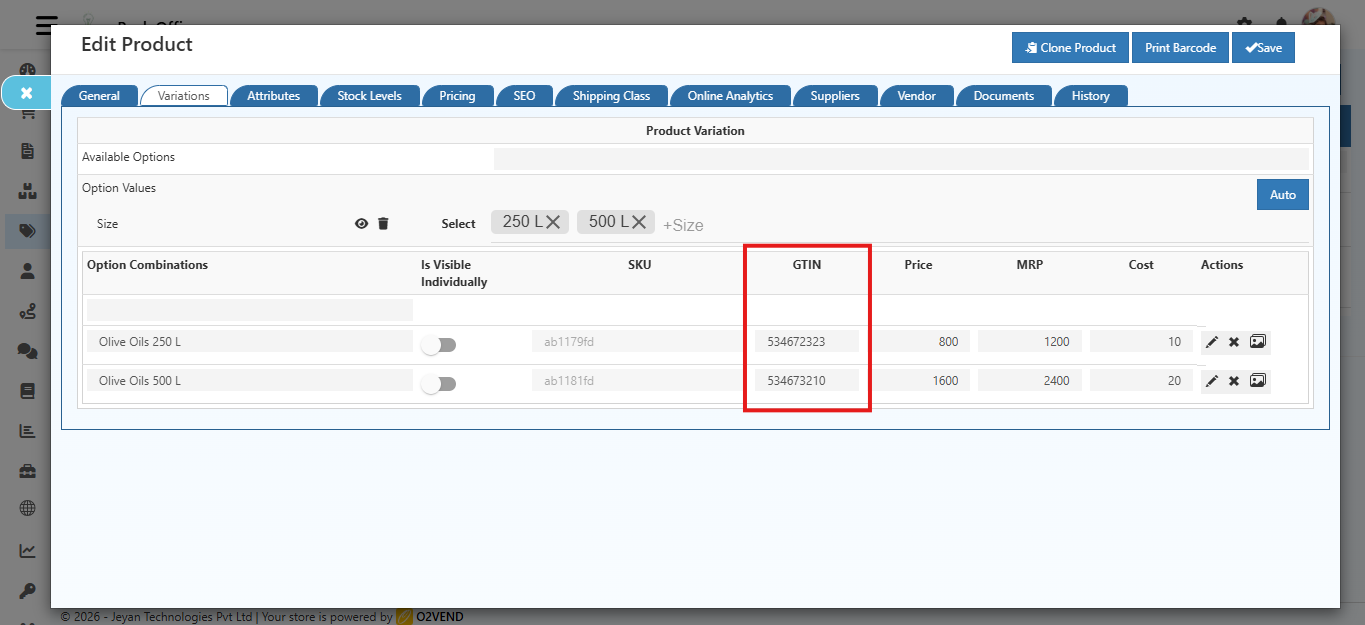This screenshot has height=625, width=1365.
Task: Enable Is Visible Individually for Olive Oils 250 L
Action: point(438,345)
